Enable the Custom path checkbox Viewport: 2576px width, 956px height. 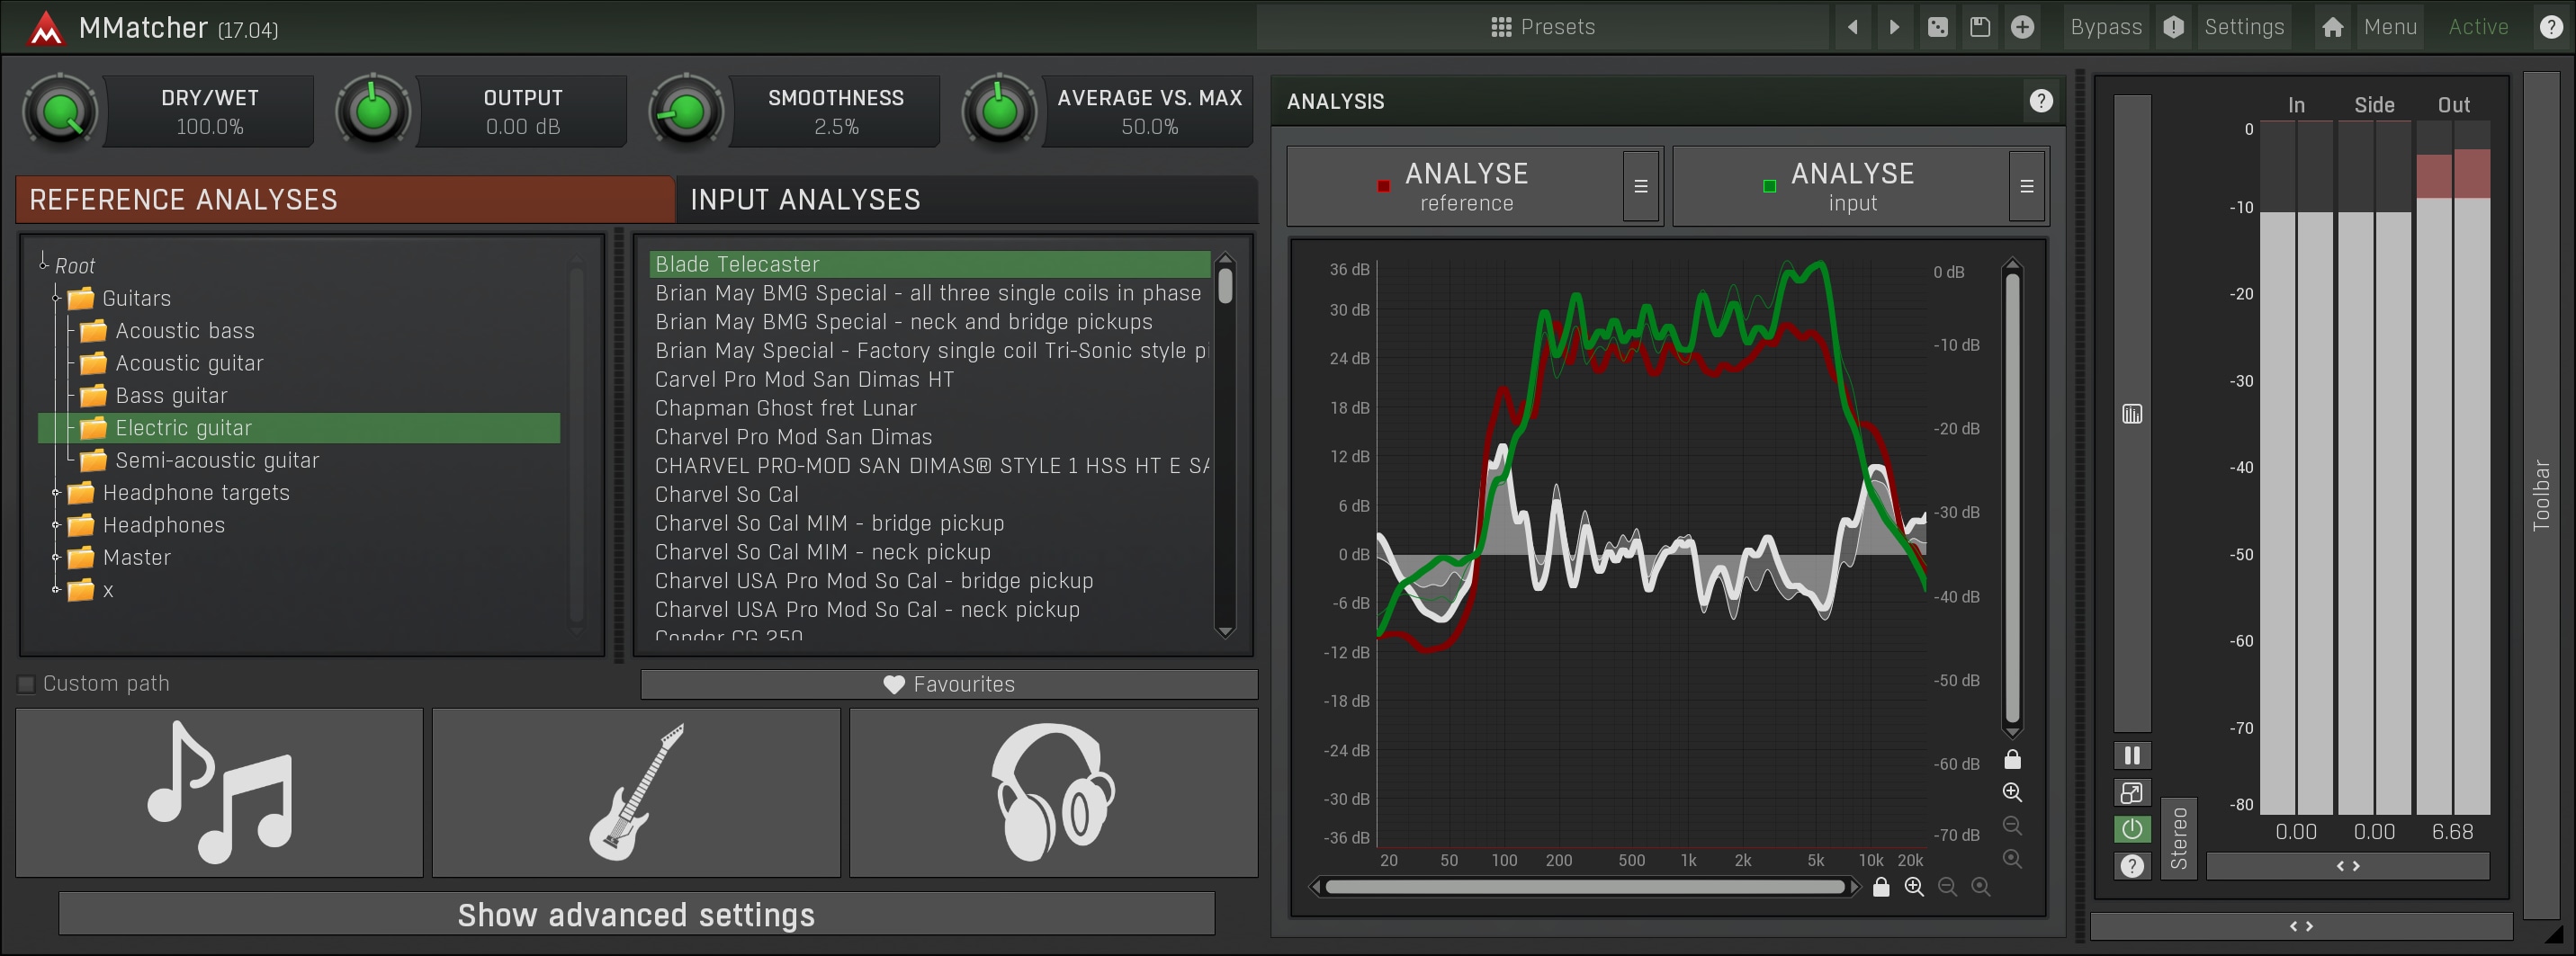pyautogui.click(x=27, y=684)
